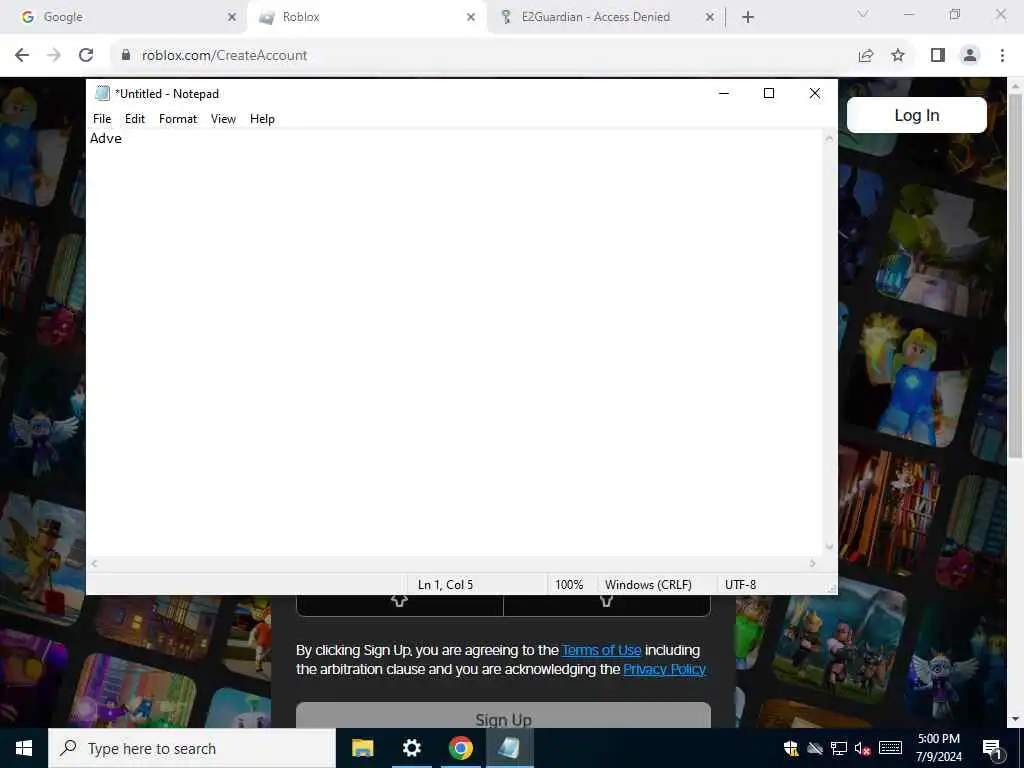
Task: View site info lock icon
Action: click(126, 55)
